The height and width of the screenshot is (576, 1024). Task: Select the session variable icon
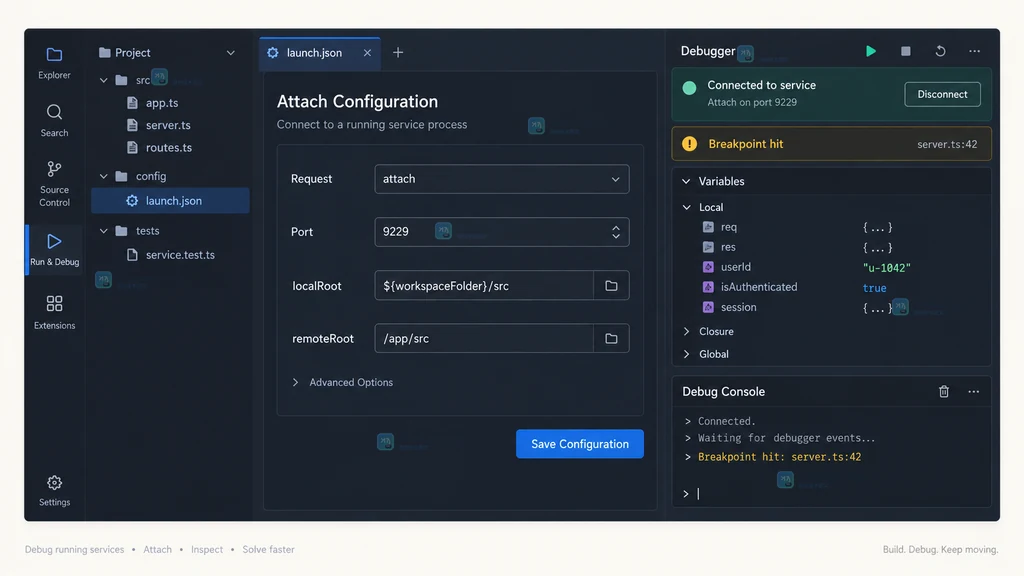(708, 307)
